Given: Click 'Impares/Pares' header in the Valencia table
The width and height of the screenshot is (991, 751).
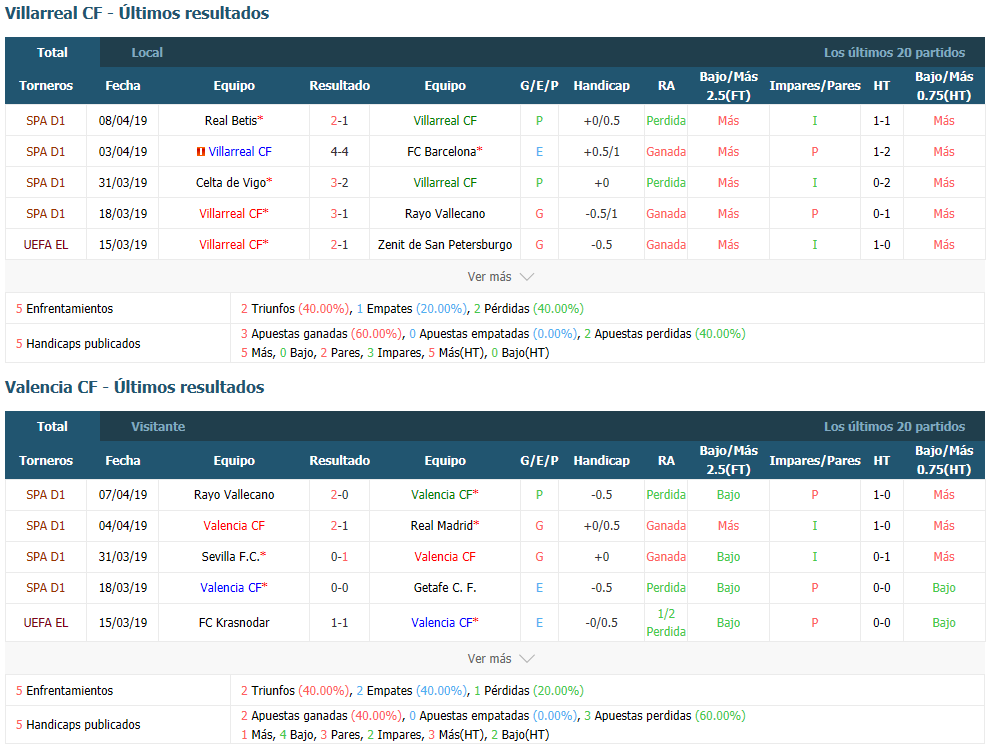Looking at the screenshot, I should pos(815,460).
